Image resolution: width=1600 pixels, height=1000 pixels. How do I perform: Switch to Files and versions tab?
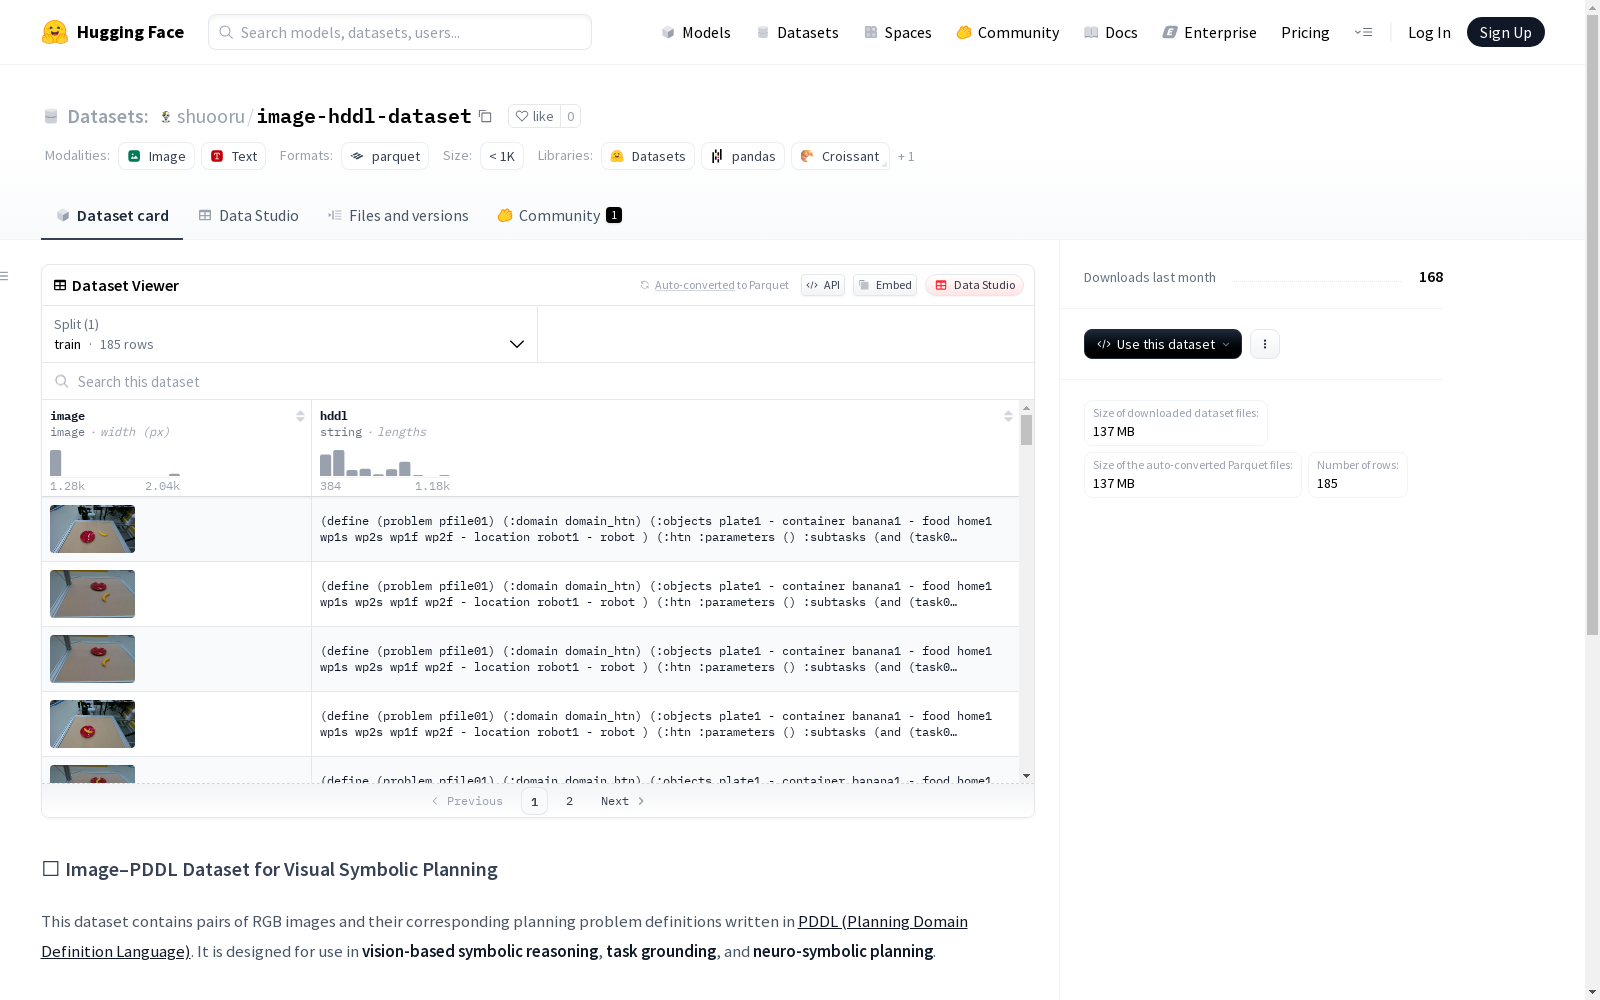point(398,215)
